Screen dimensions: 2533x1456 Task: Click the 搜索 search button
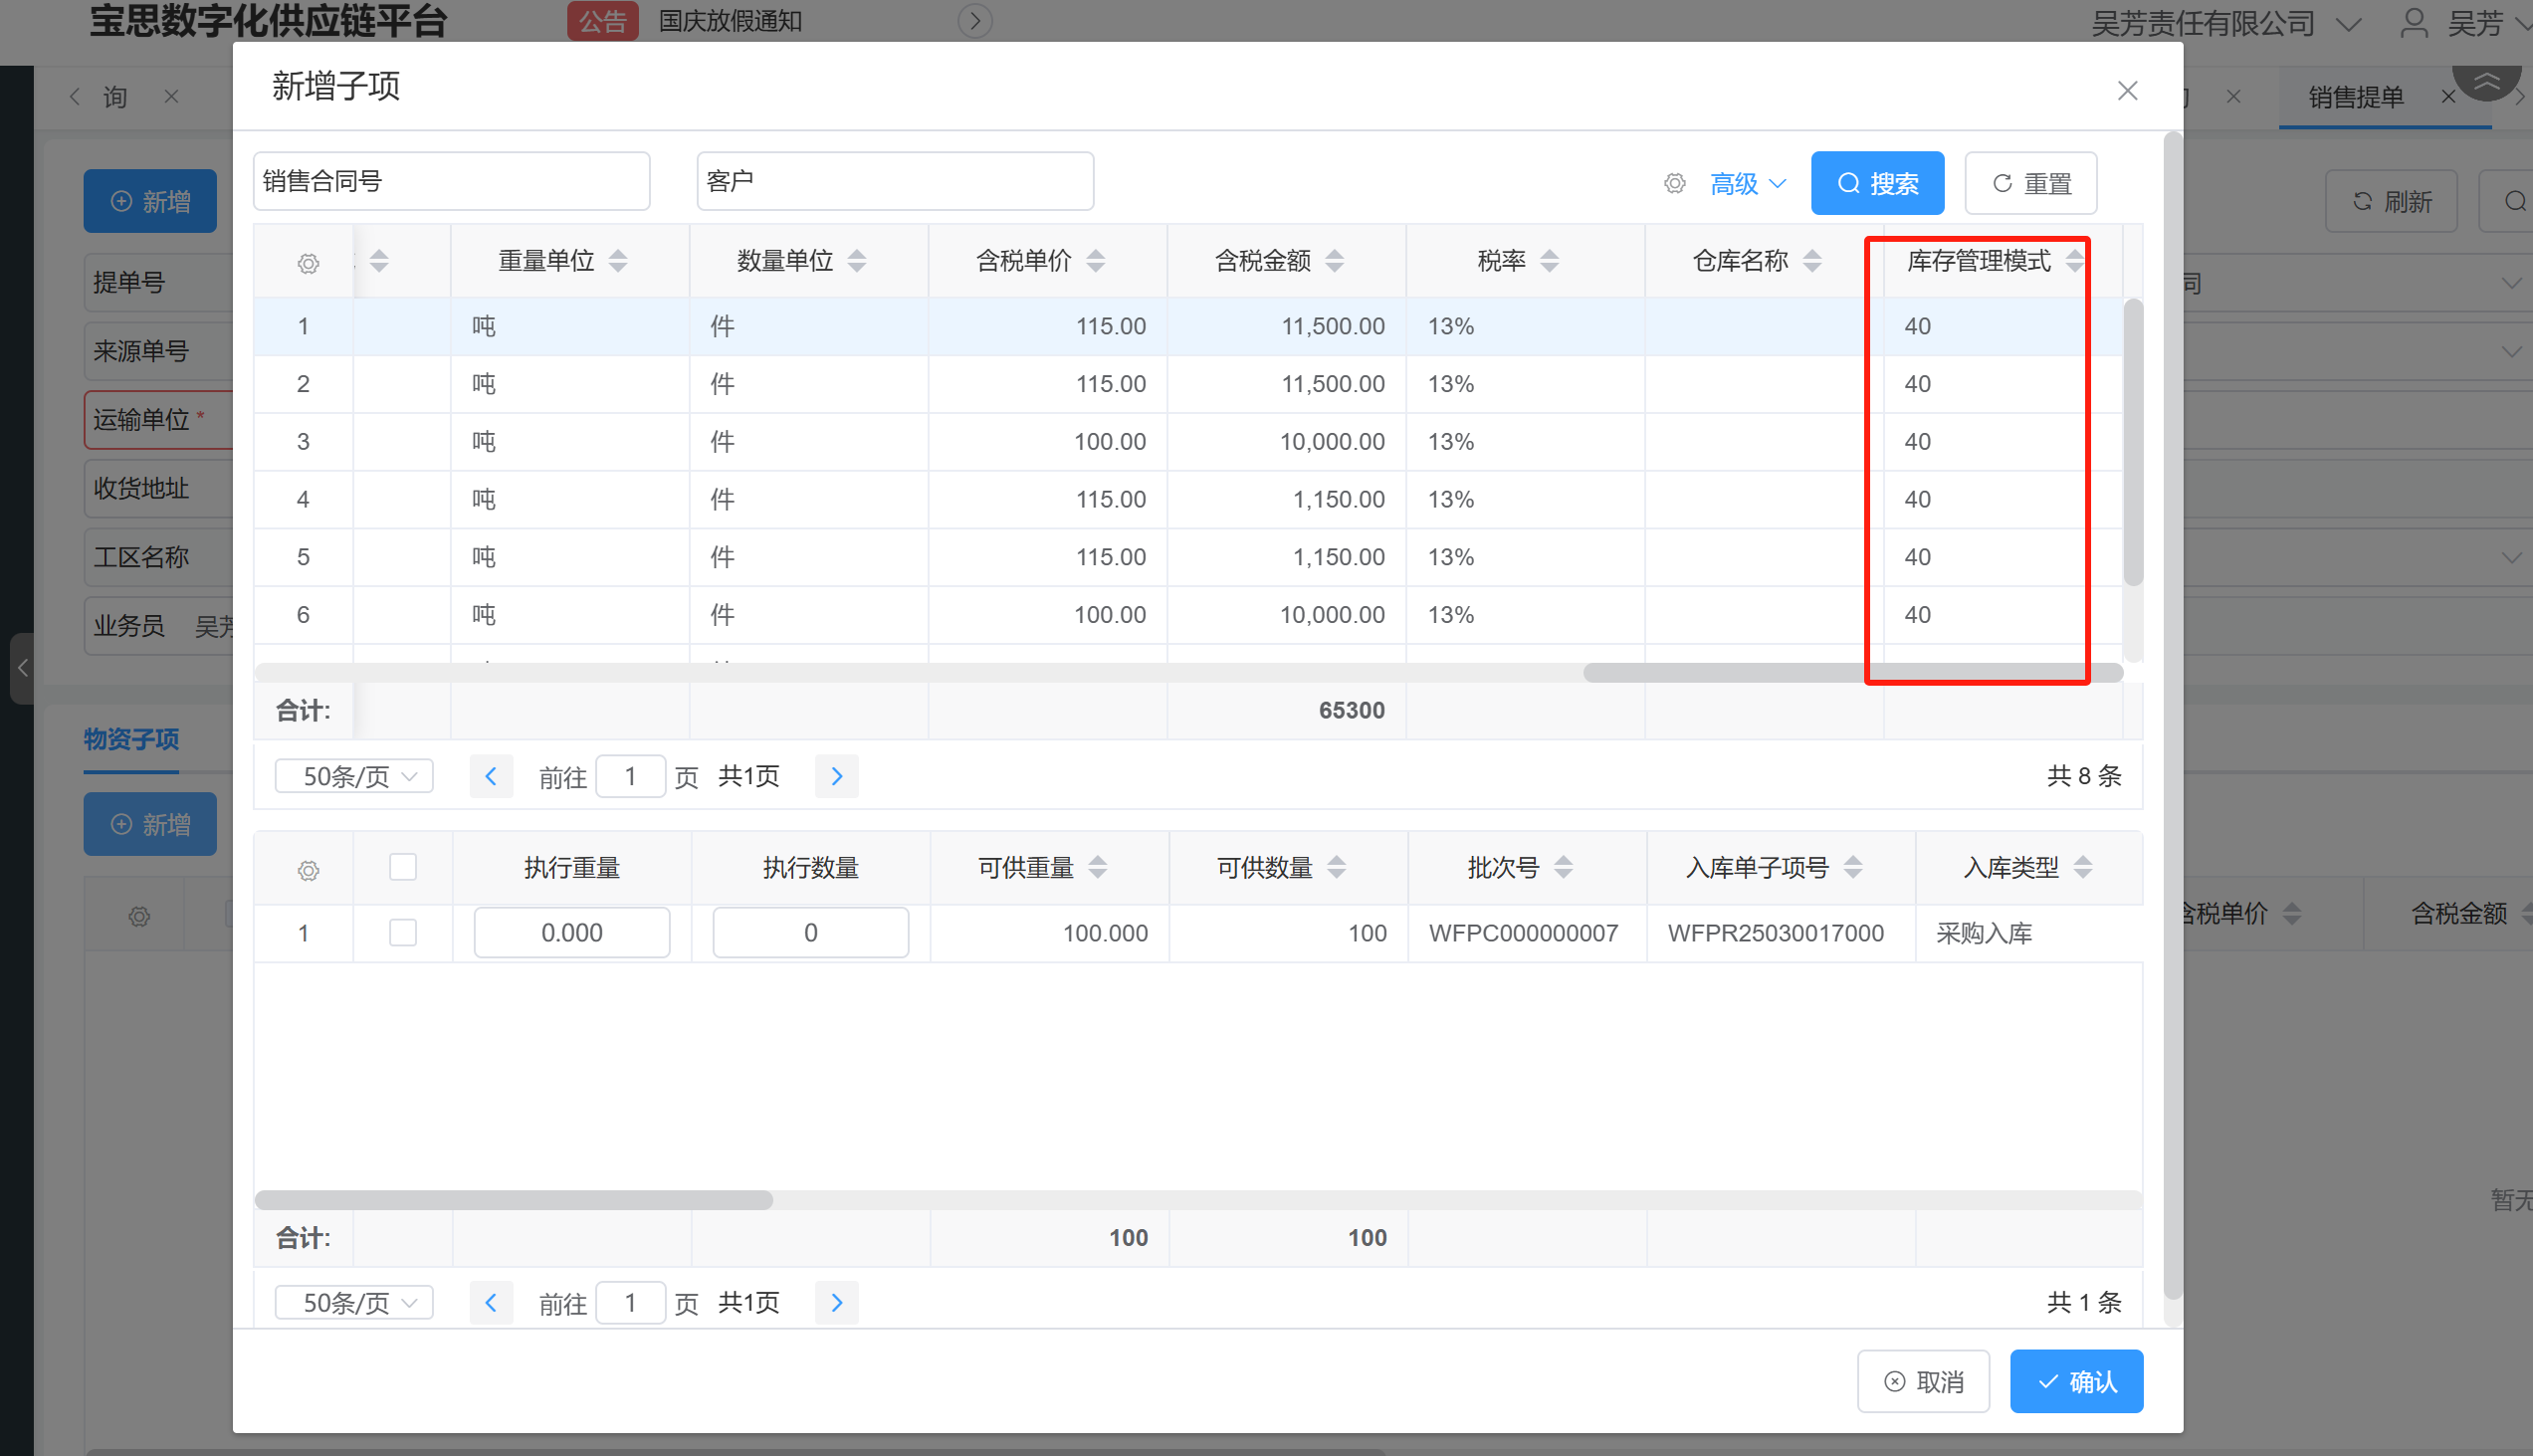[x=1877, y=183]
